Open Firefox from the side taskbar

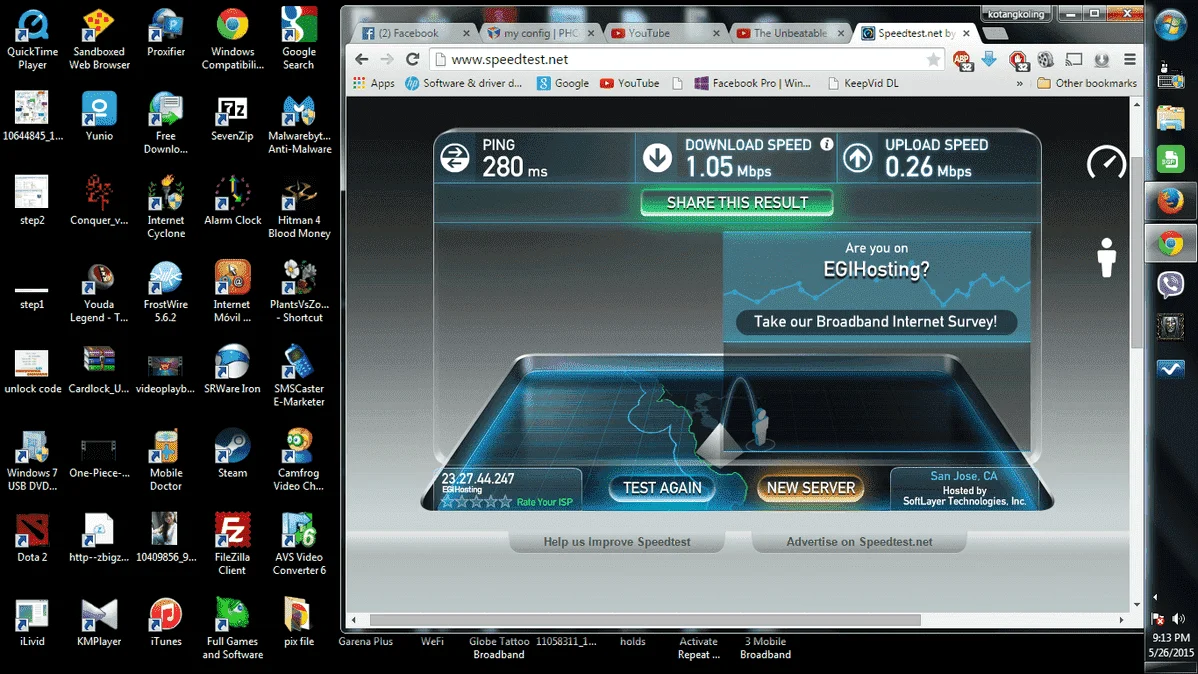click(x=1170, y=202)
